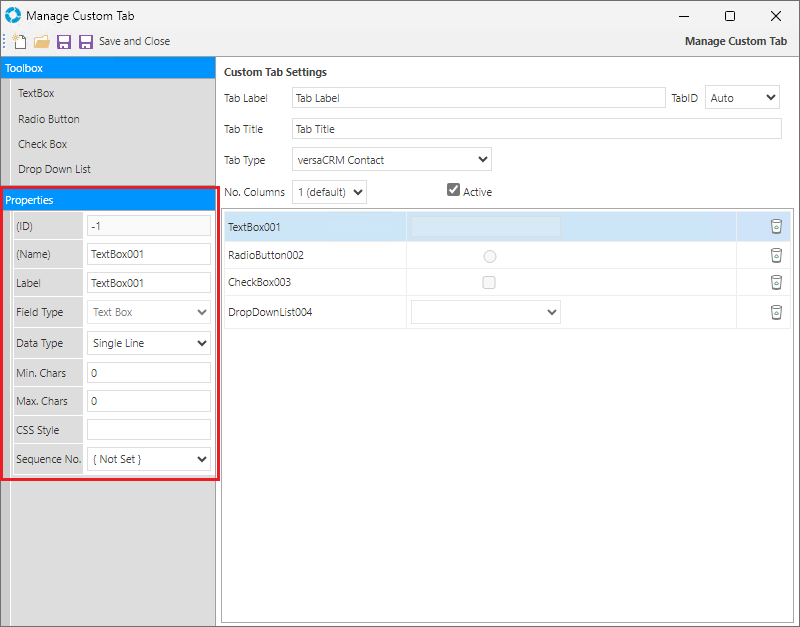This screenshot has width=800, height=627.
Task: Remove CheckBox003 using its trash icon
Action: pyautogui.click(x=776, y=282)
